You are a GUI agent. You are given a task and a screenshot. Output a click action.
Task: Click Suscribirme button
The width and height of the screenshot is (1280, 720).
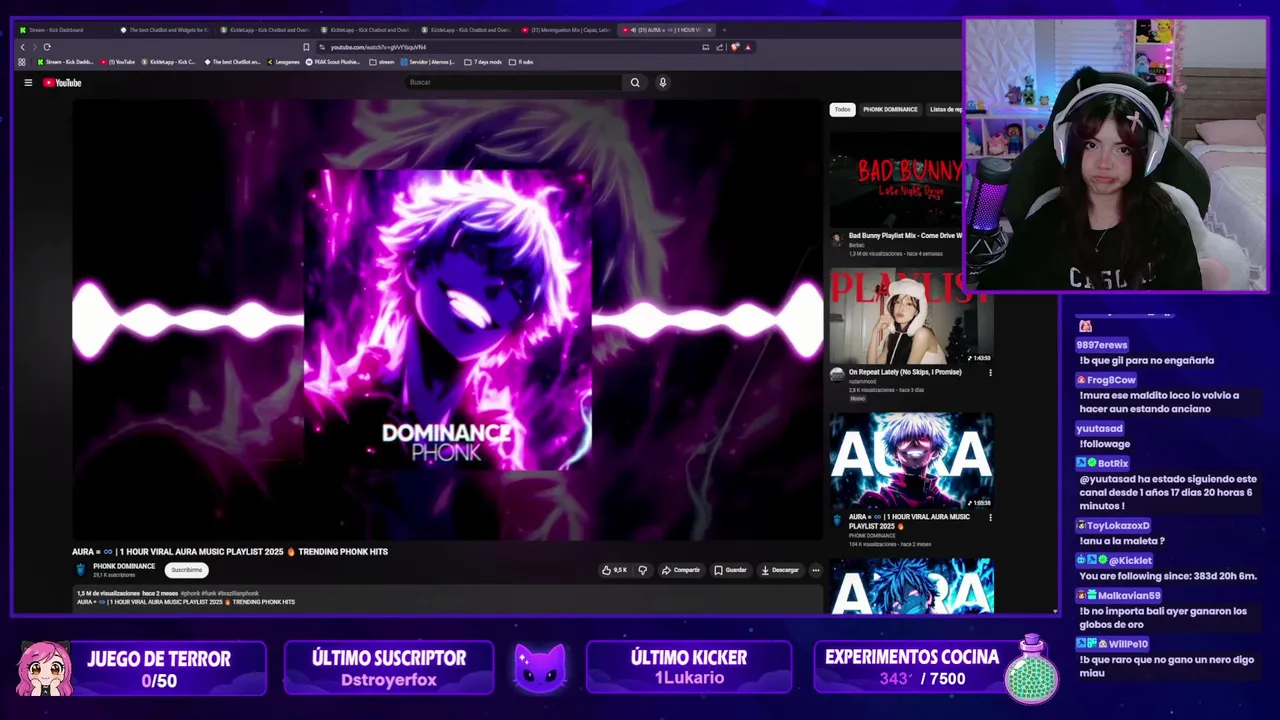pos(186,570)
